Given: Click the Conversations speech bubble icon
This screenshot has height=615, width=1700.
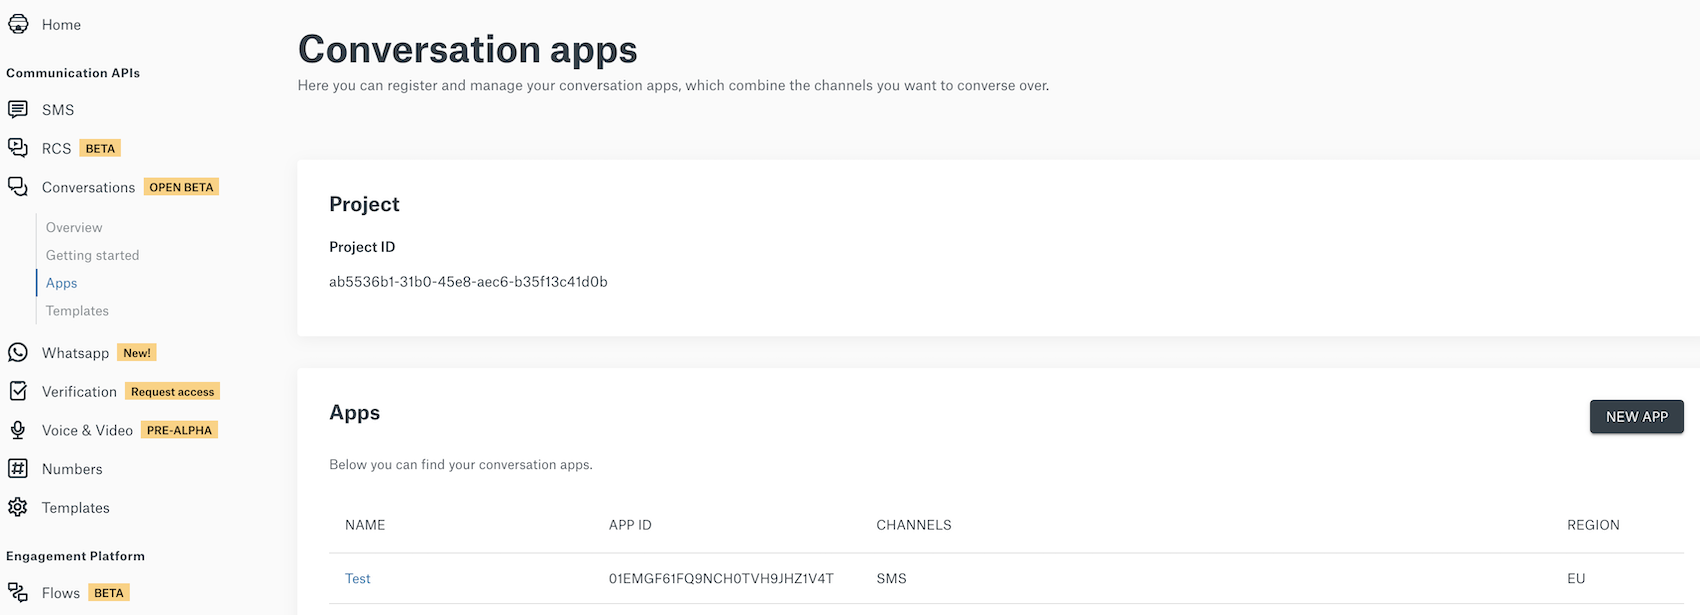Looking at the screenshot, I should [18, 187].
